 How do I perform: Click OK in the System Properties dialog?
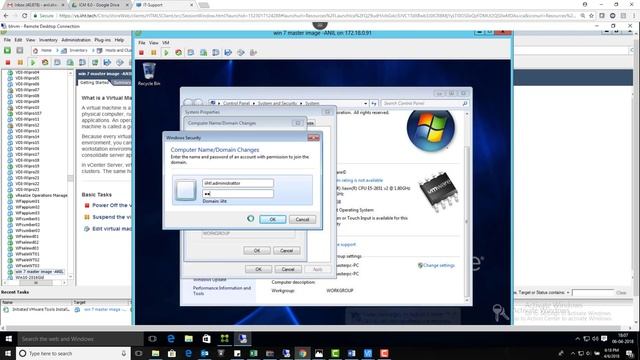point(258,269)
